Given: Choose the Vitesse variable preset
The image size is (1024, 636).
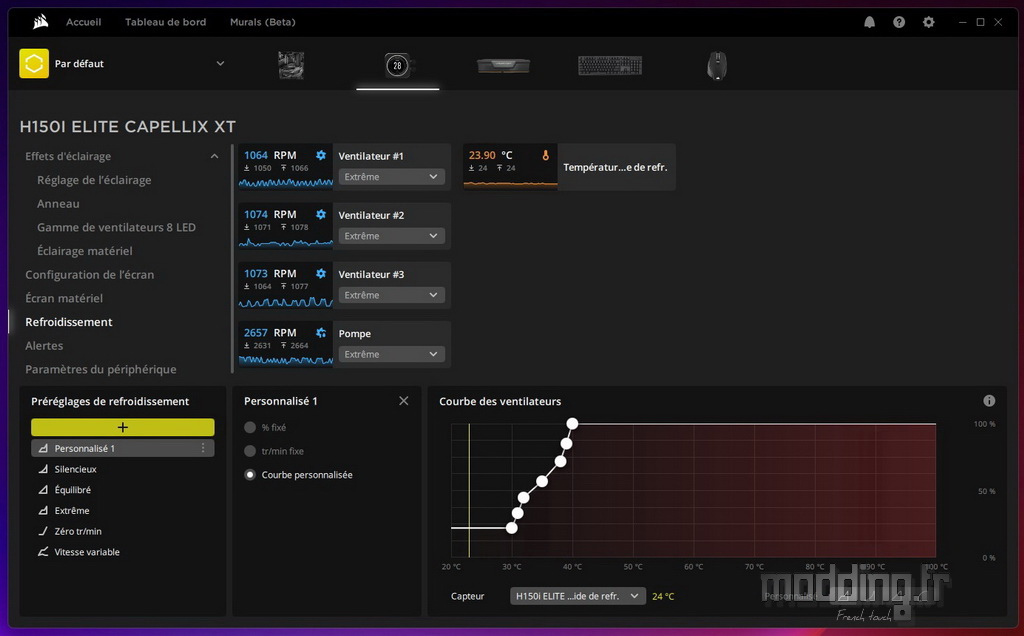Looking at the screenshot, I should [x=87, y=552].
